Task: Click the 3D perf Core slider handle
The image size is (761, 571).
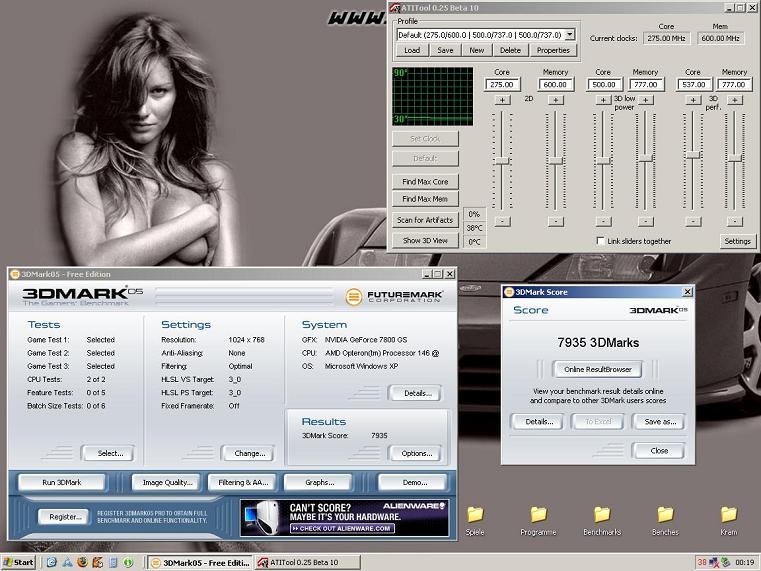Action: pos(693,155)
